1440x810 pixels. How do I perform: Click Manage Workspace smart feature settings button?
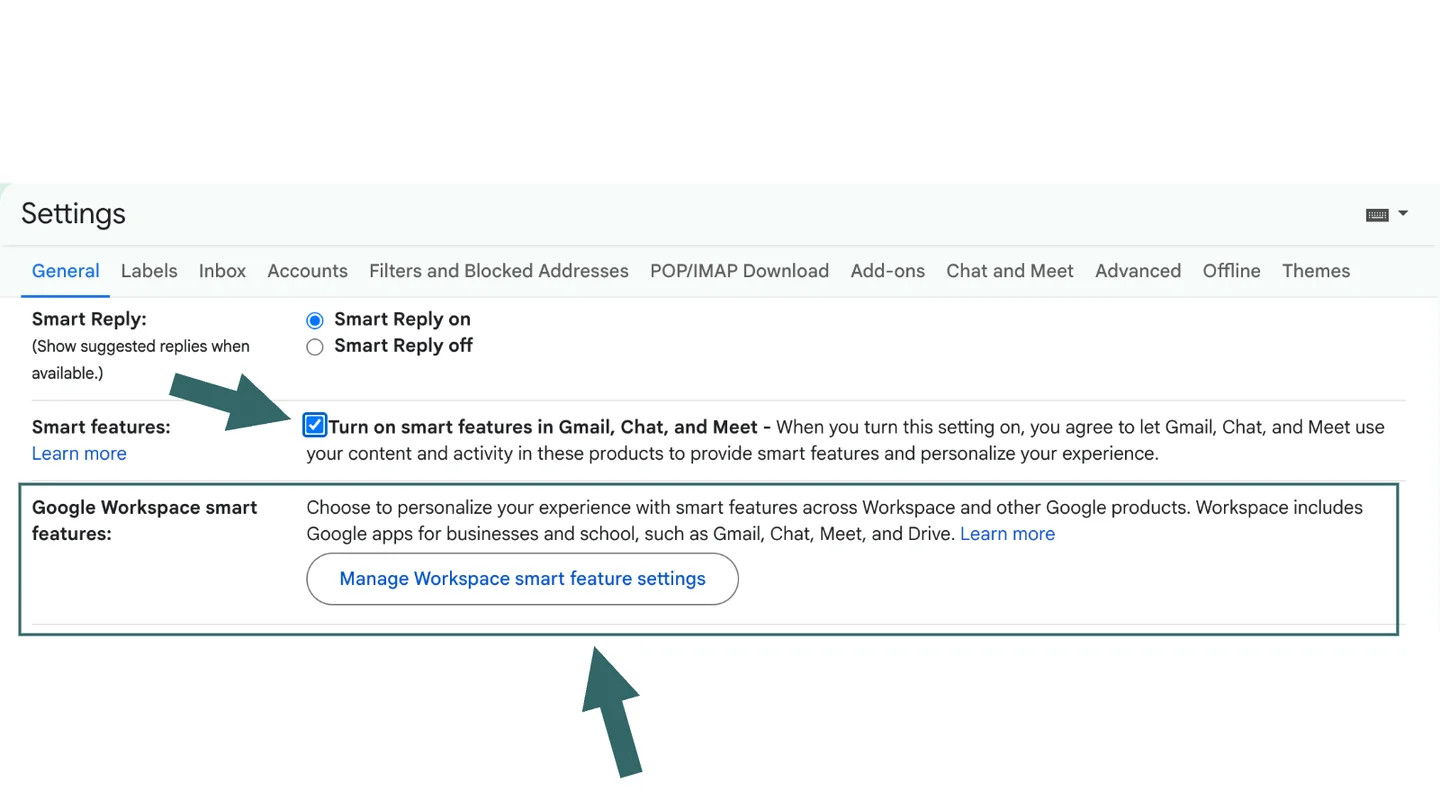(522, 579)
